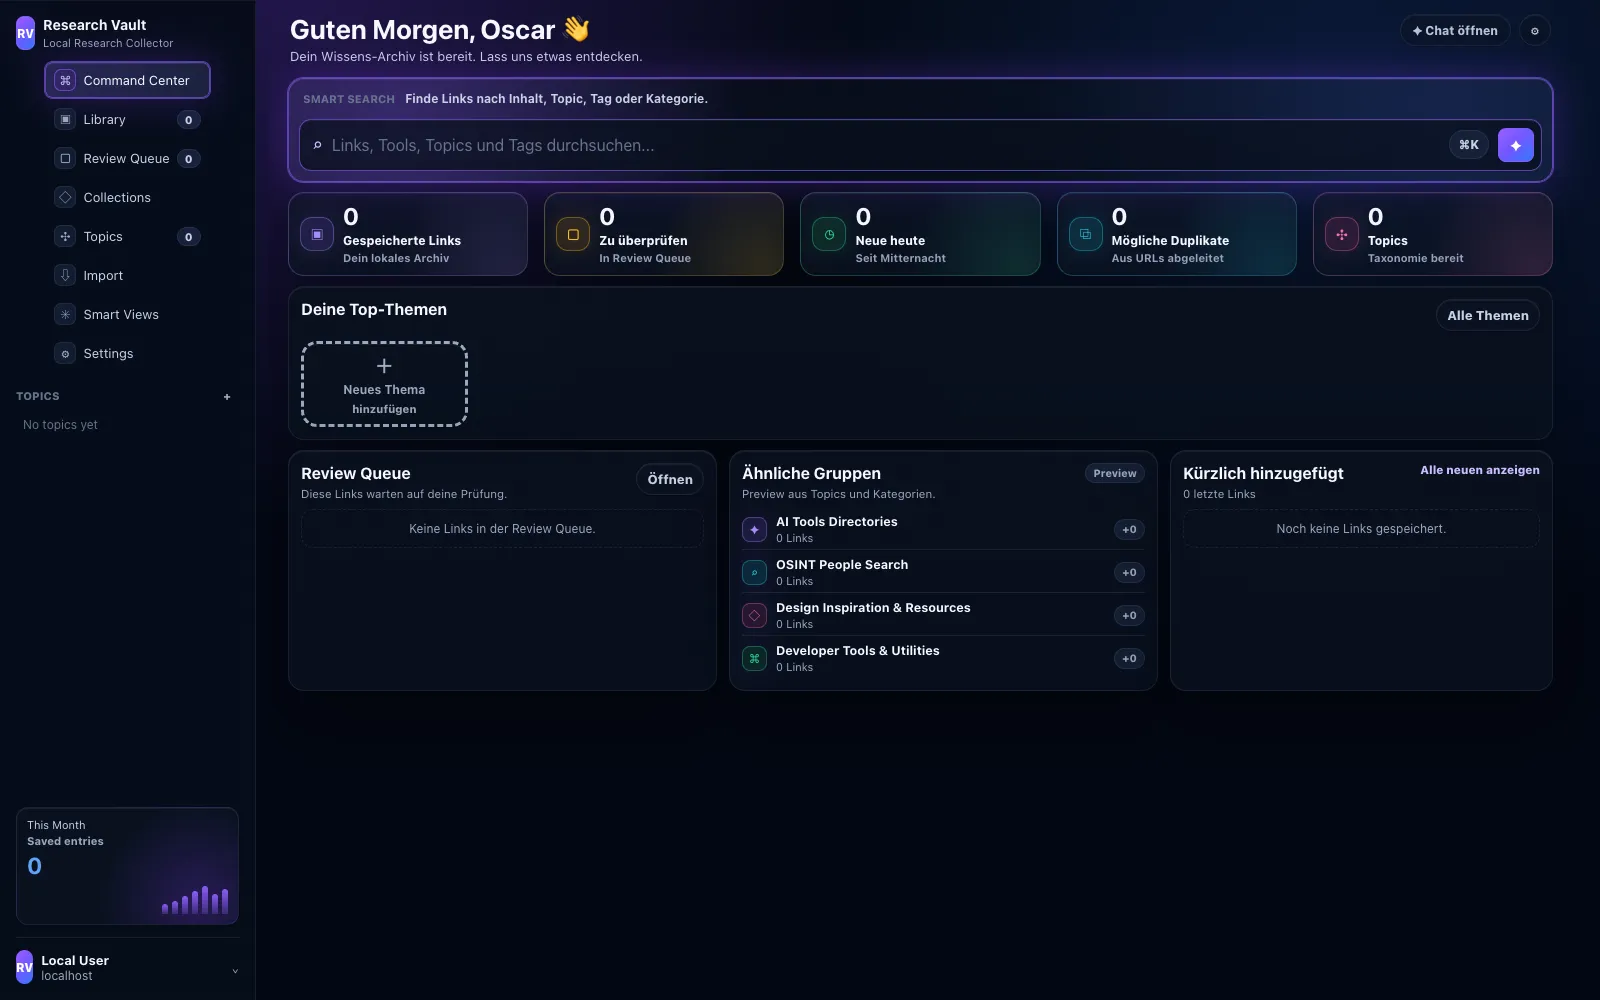
Task: Open the Command Center menu item
Action: pyautogui.click(x=127, y=80)
